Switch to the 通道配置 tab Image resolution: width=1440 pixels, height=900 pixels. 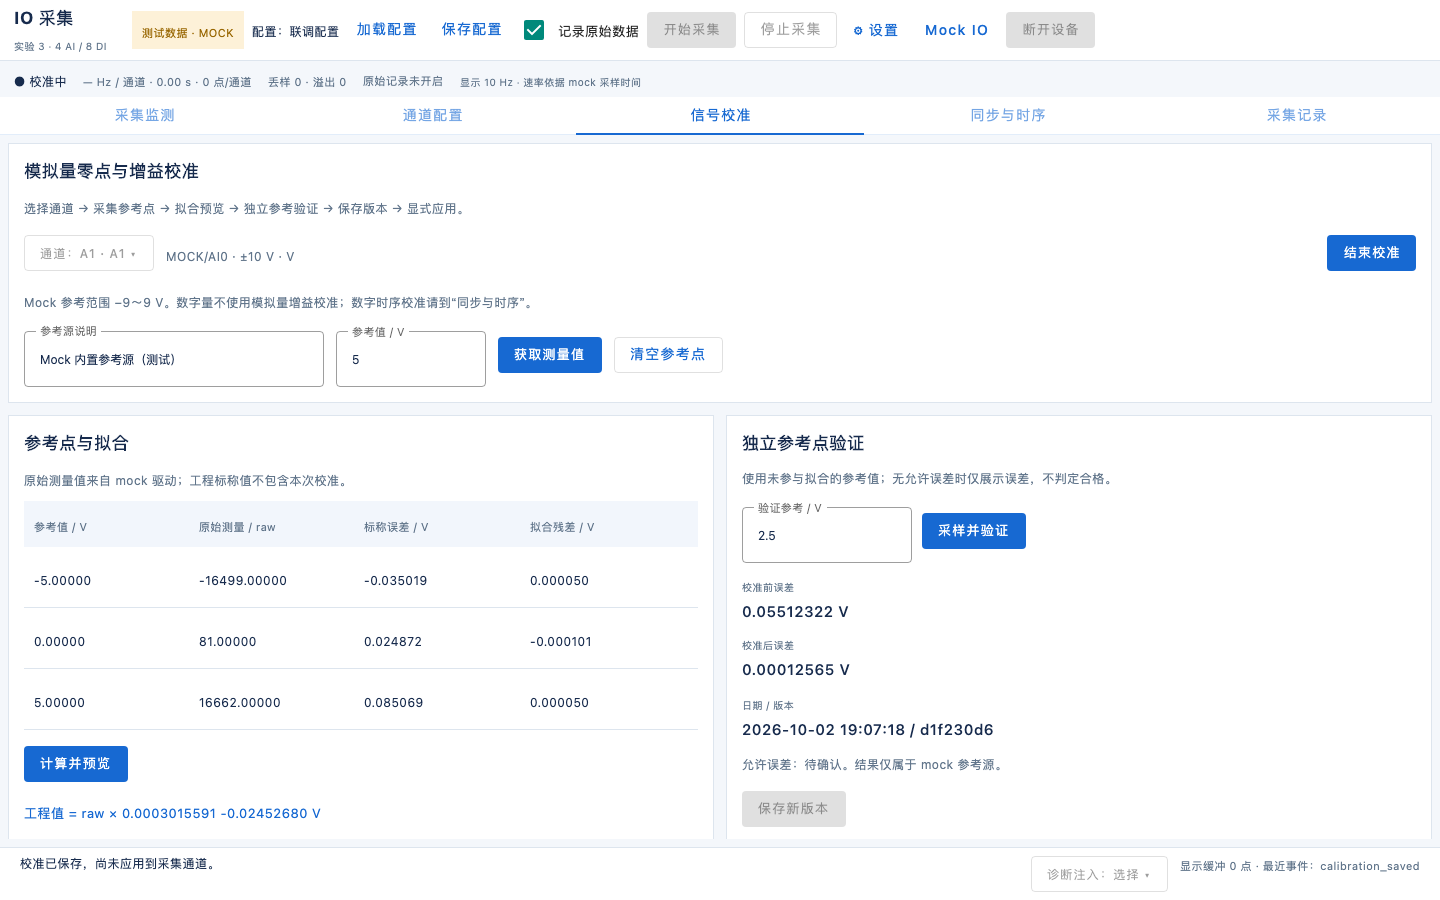[x=432, y=115]
